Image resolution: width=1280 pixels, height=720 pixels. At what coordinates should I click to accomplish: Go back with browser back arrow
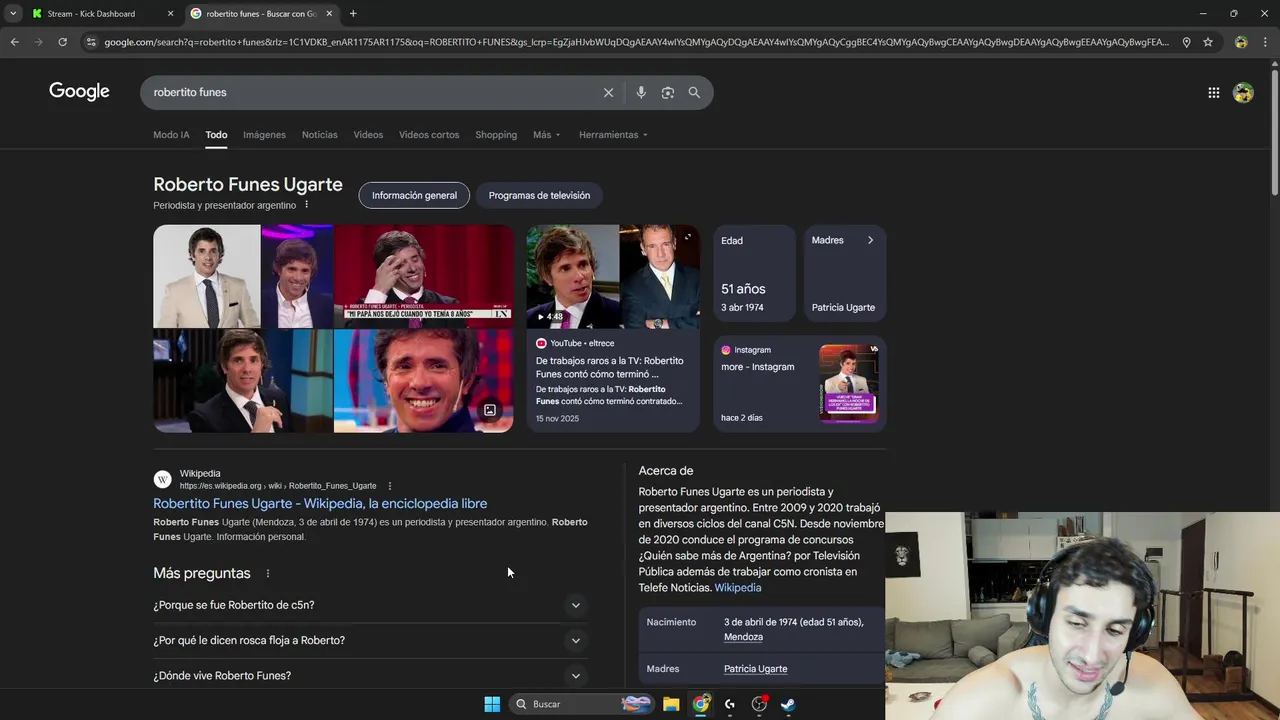[14, 42]
